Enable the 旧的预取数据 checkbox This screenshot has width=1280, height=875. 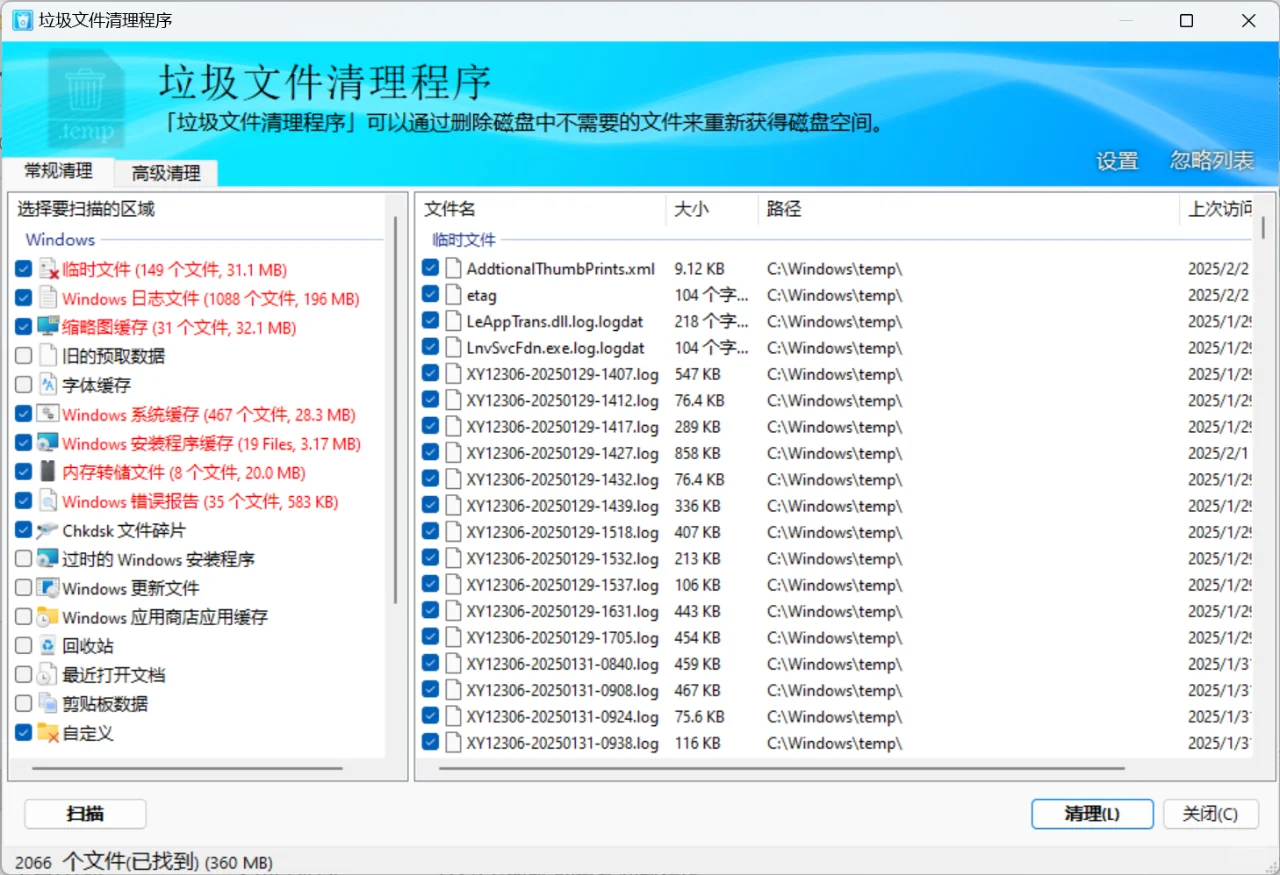24,355
